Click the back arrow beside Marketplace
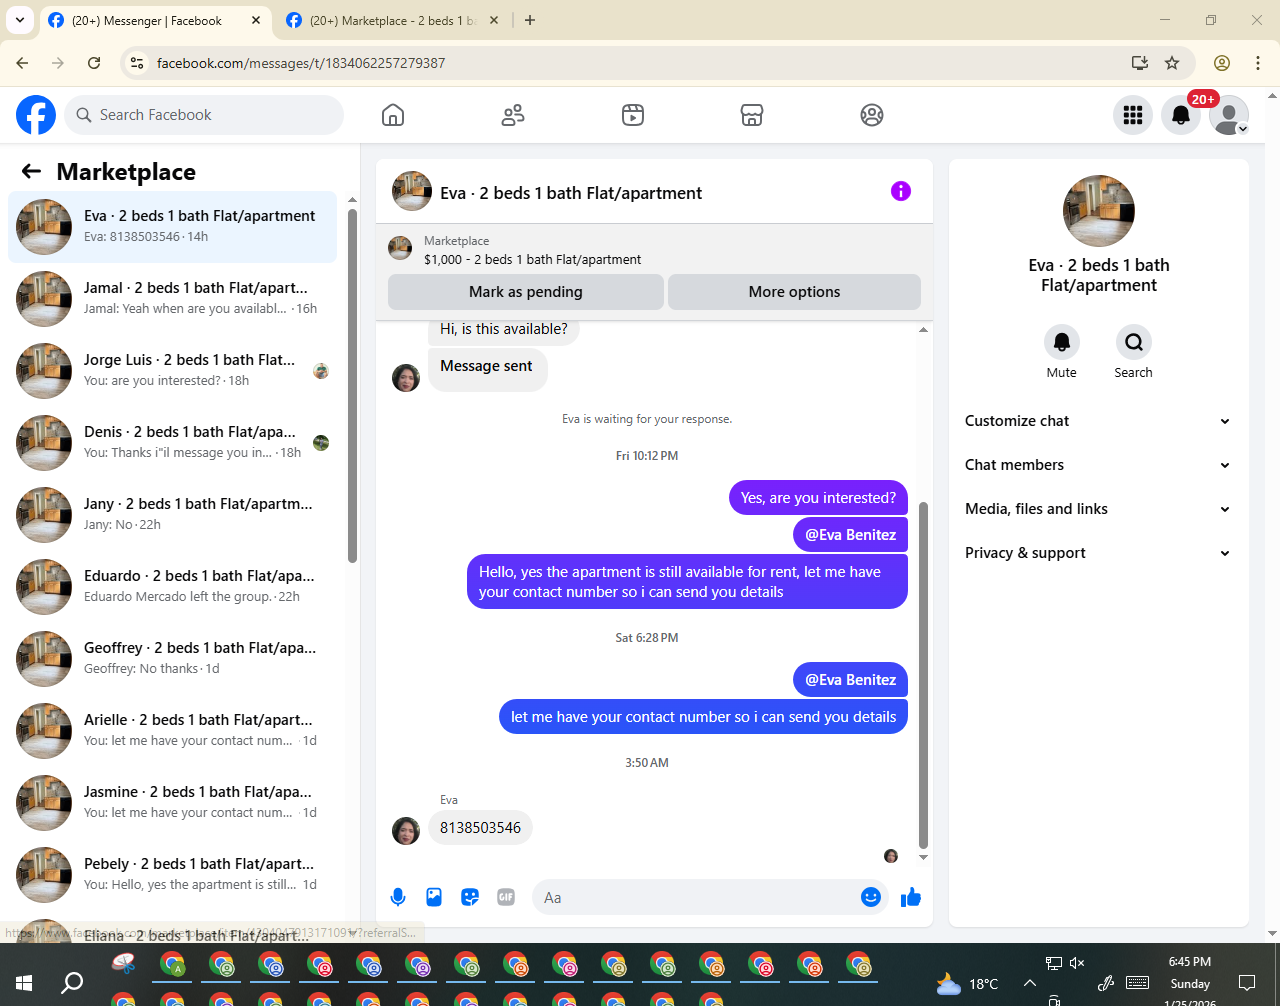The height and width of the screenshot is (1006, 1280). pyautogui.click(x=31, y=171)
